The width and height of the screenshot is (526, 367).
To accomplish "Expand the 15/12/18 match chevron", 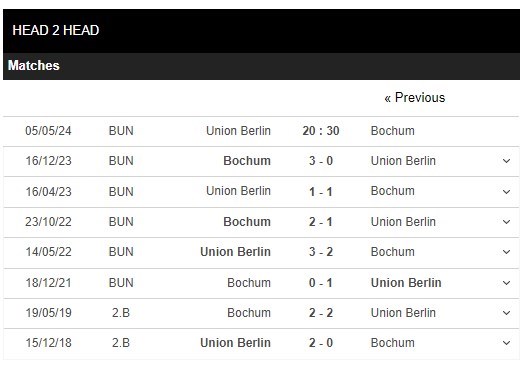I will (506, 343).
